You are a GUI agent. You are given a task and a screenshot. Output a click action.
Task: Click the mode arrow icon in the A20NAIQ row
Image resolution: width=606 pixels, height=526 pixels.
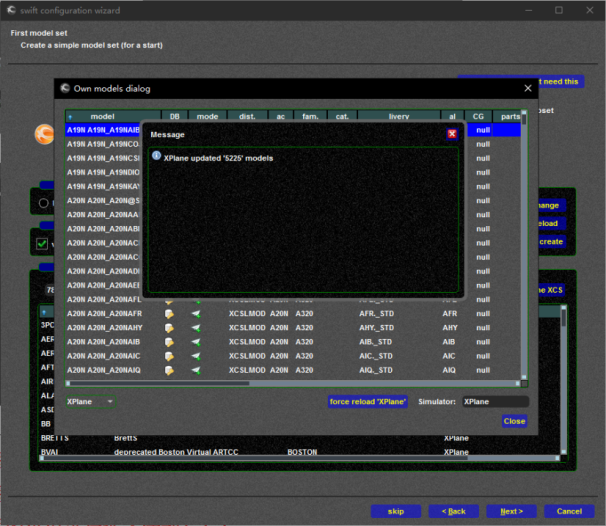(197, 368)
